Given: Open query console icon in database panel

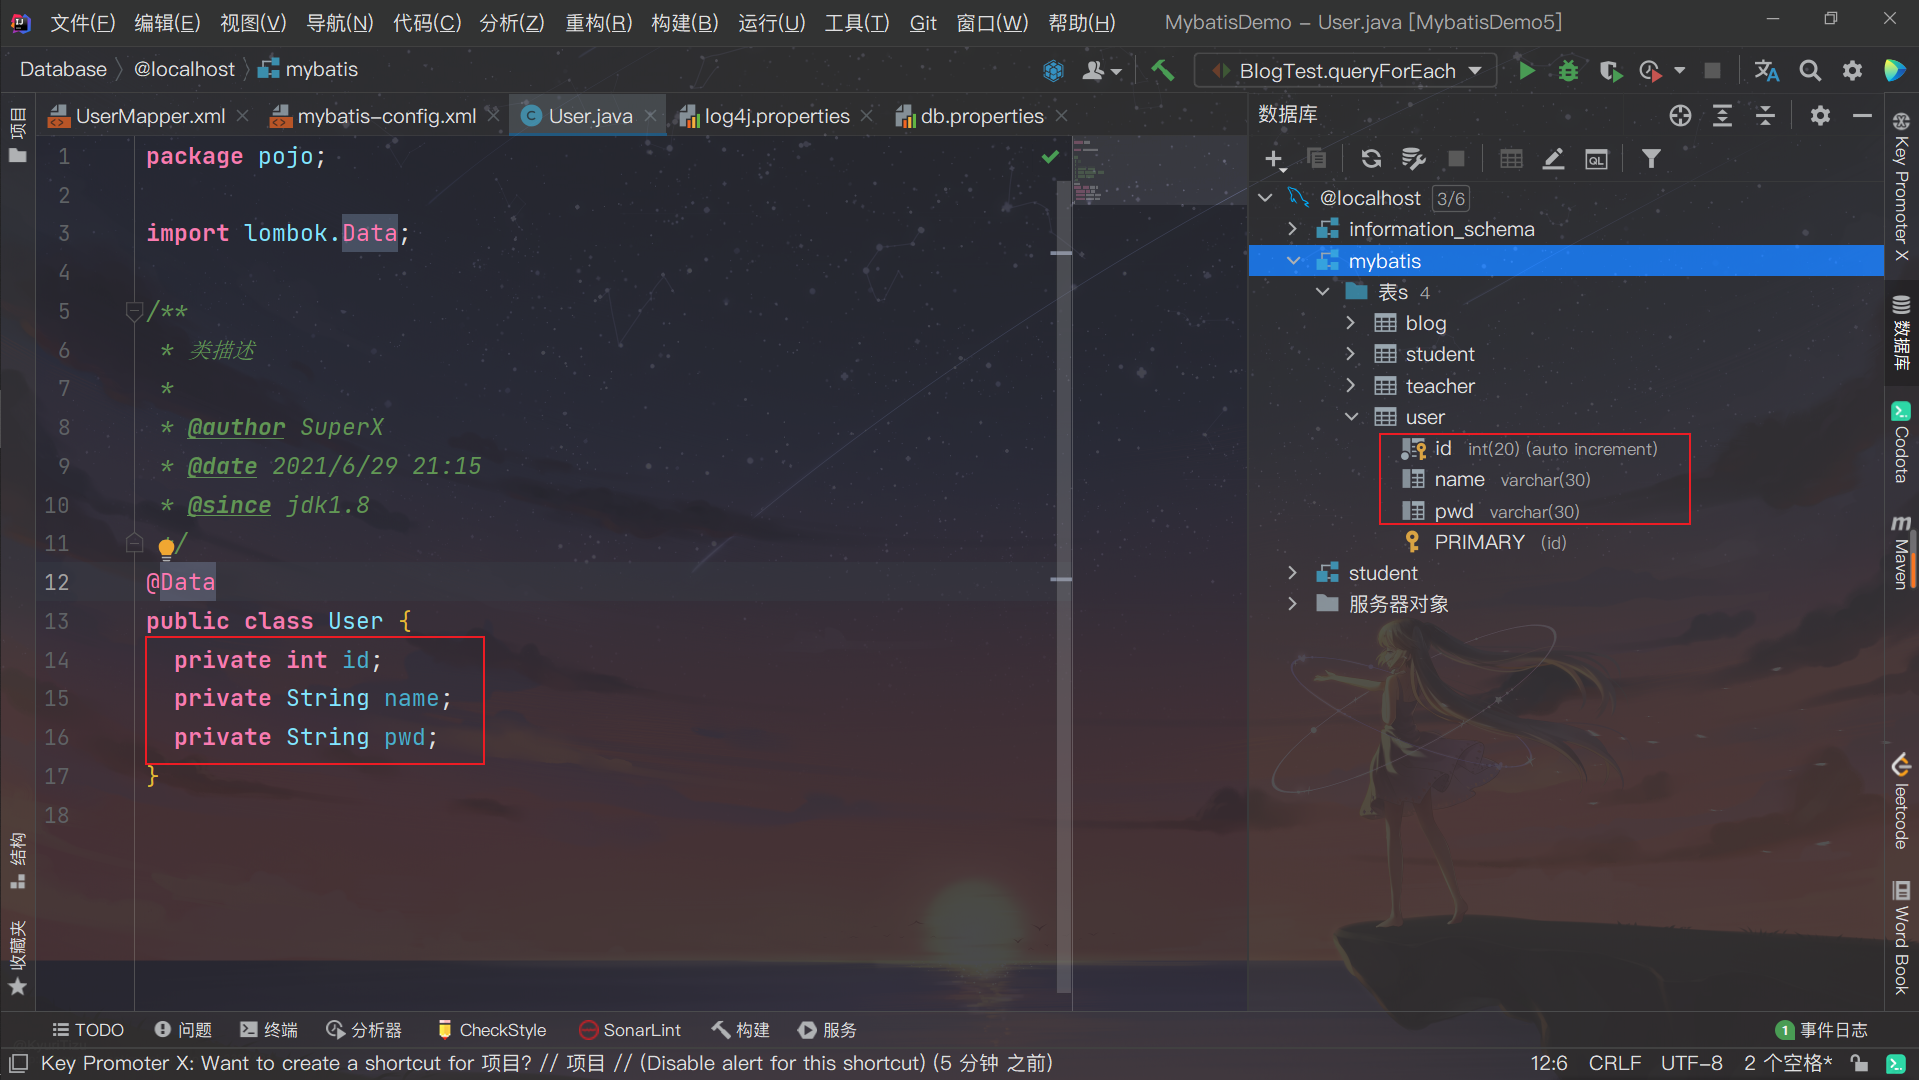Looking at the screenshot, I should pos(1597,159).
